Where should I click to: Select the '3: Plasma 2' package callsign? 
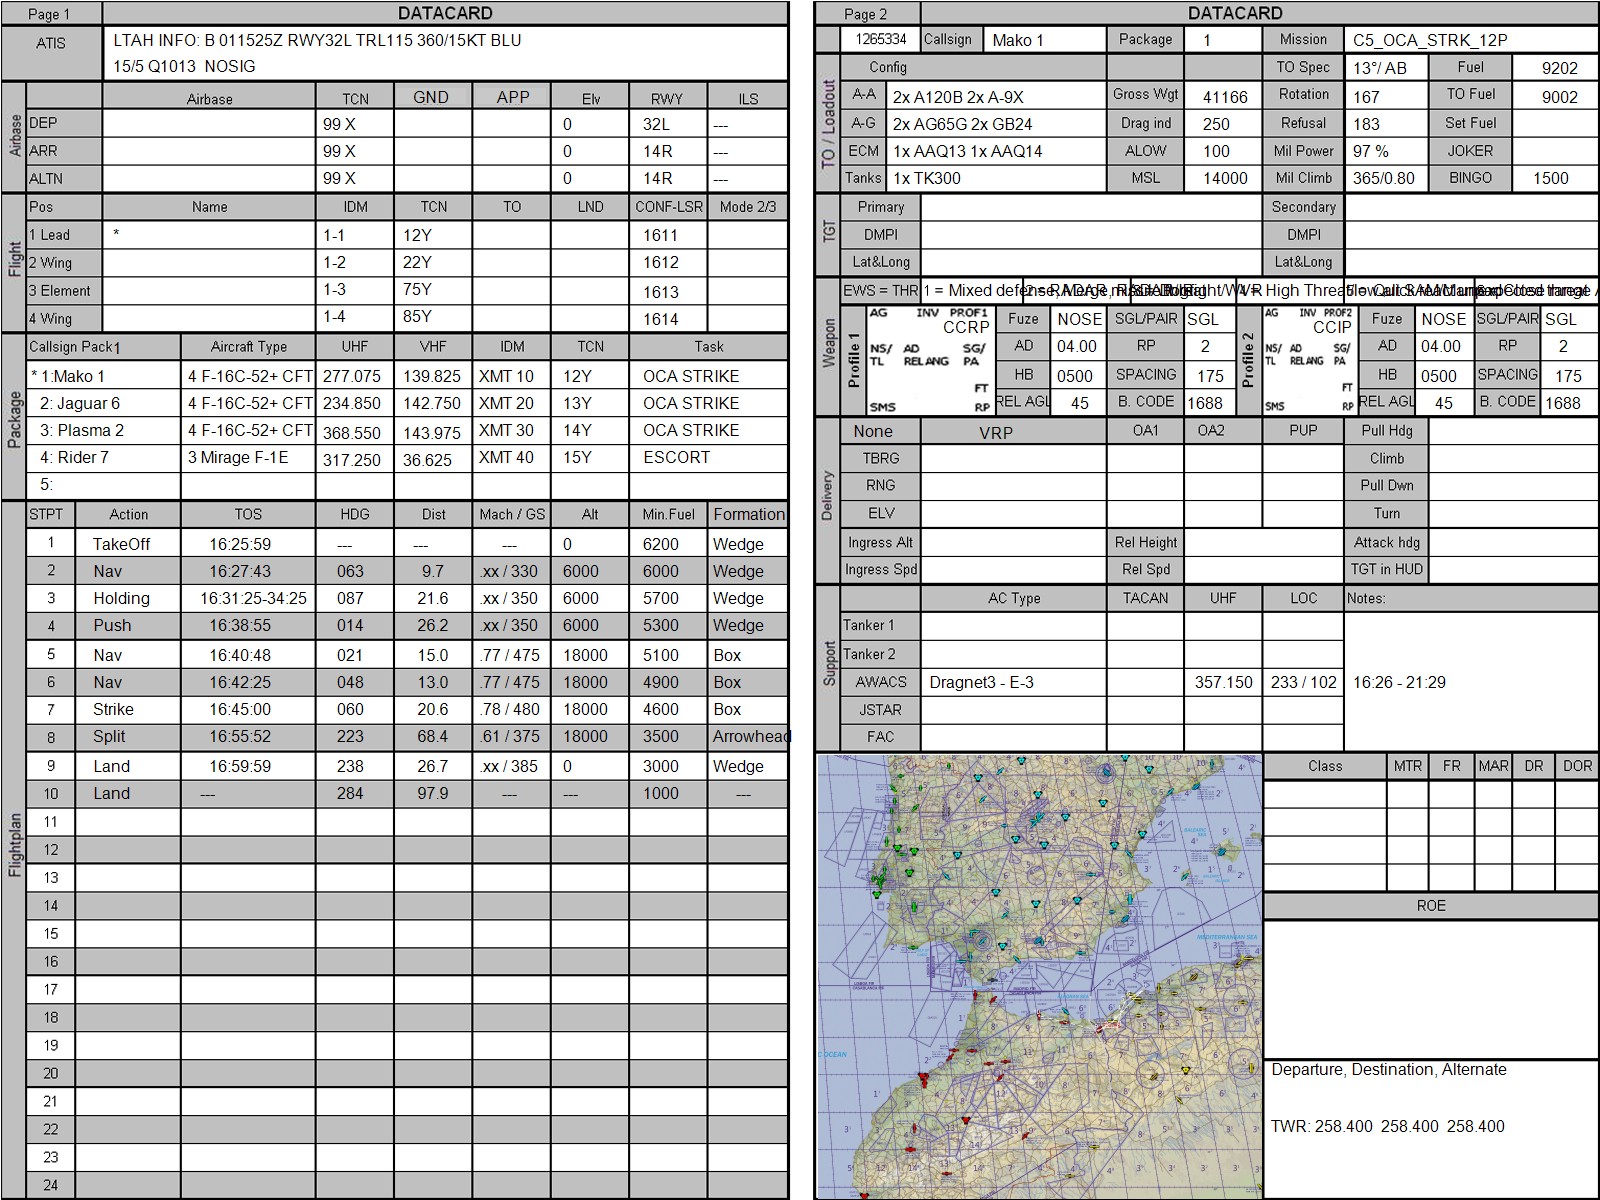pyautogui.click(x=82, y=431)
